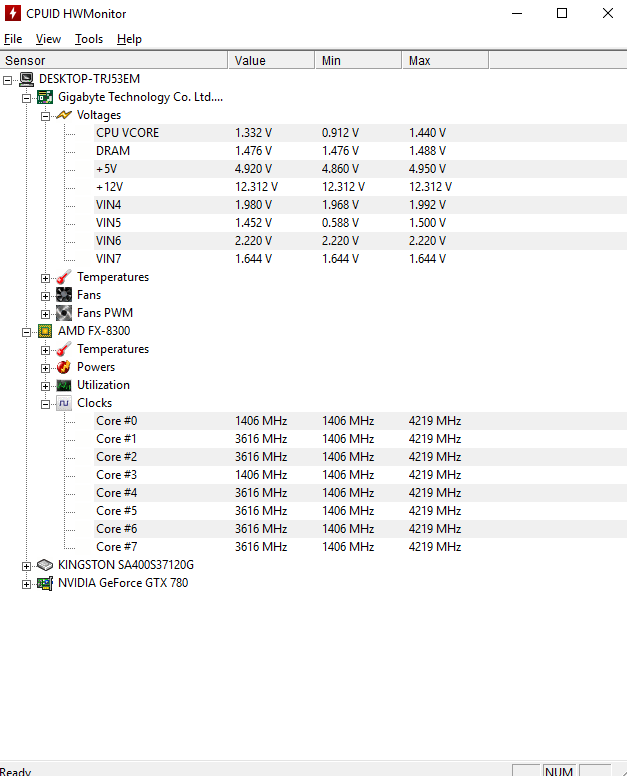The height and width of the screenshot is (776, 627).
Task: Select the DRAM voltage row
Action: click(x=361, y=150)
